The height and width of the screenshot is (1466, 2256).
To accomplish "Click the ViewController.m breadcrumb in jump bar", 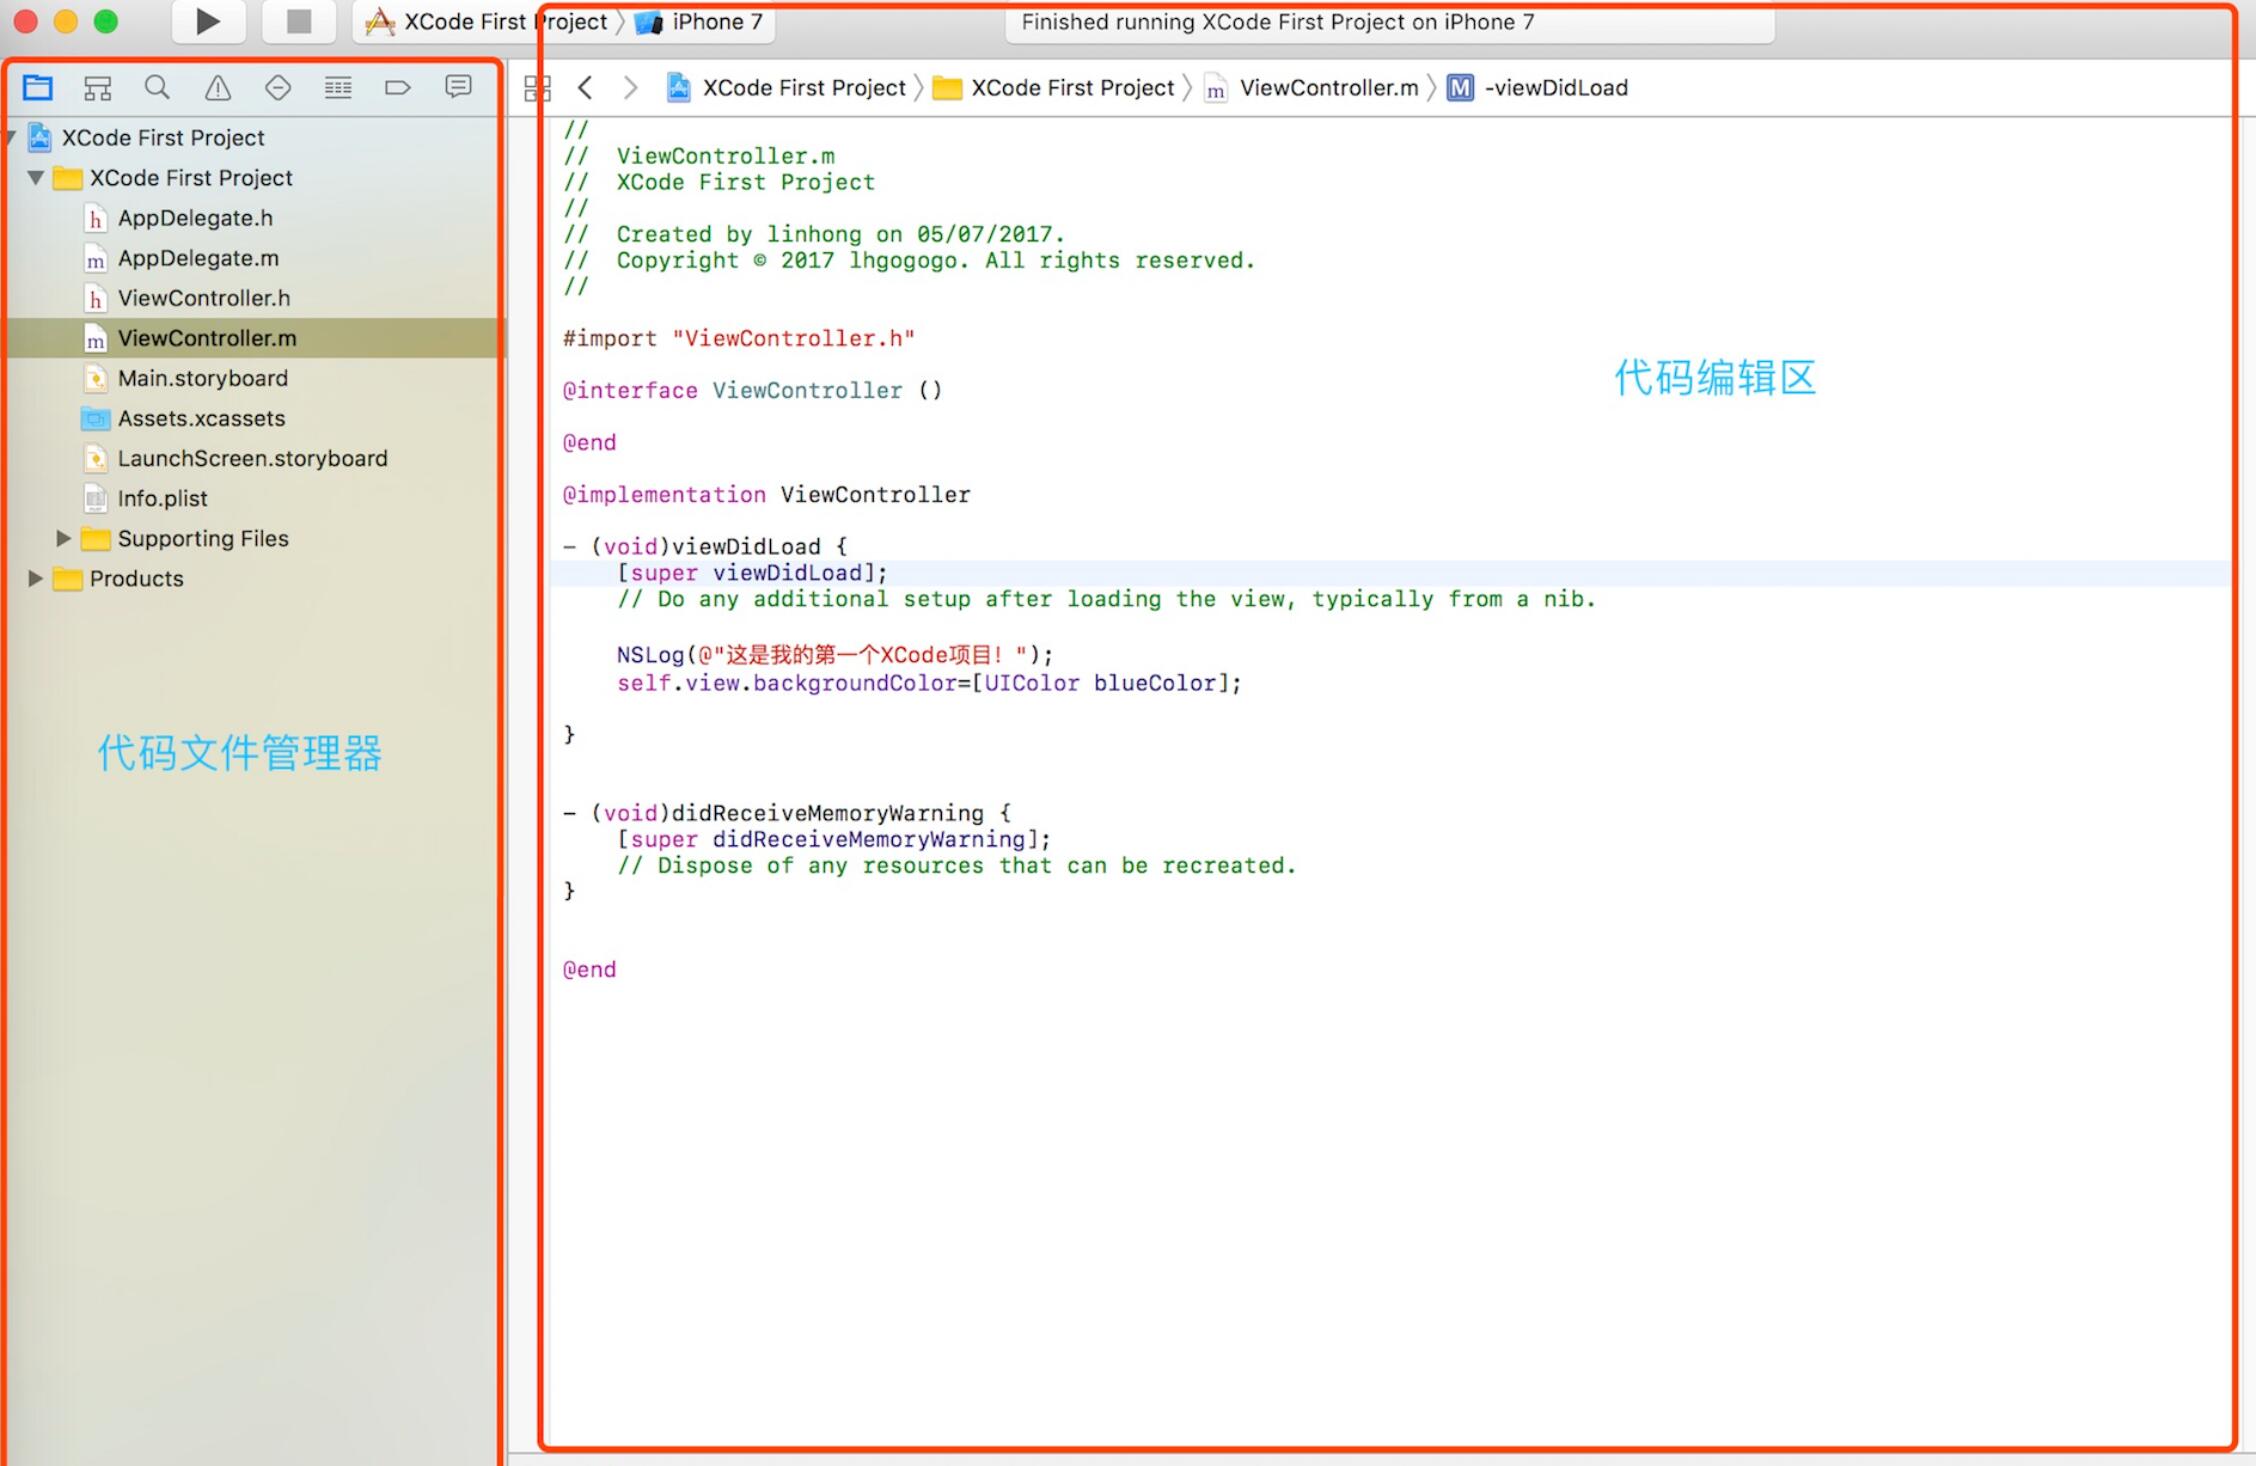I will (x=1312, y=88).
